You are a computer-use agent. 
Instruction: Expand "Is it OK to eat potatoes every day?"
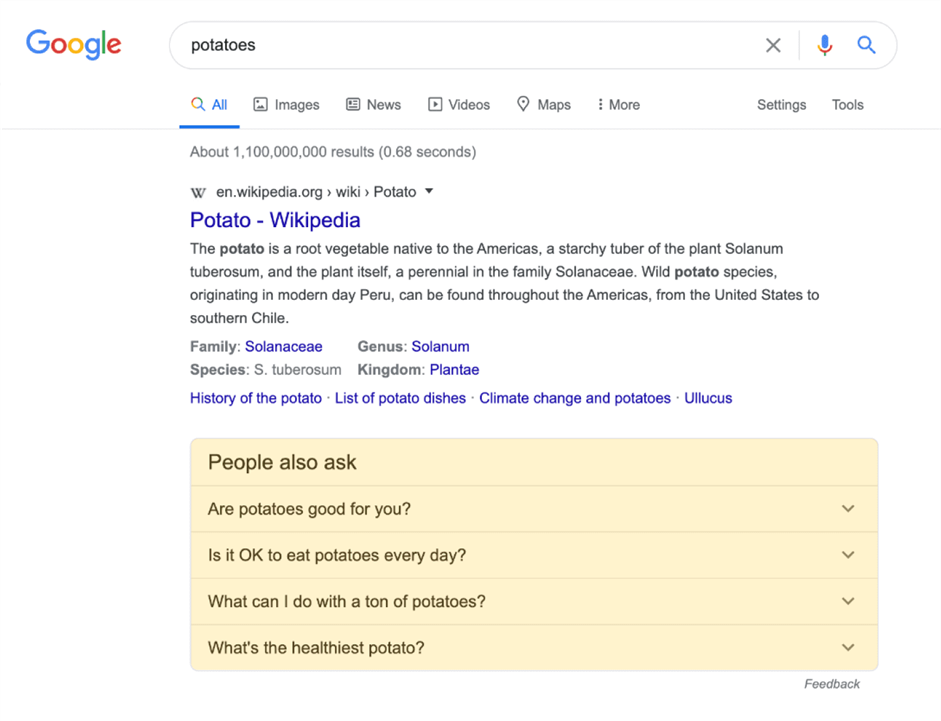(533, 555)
